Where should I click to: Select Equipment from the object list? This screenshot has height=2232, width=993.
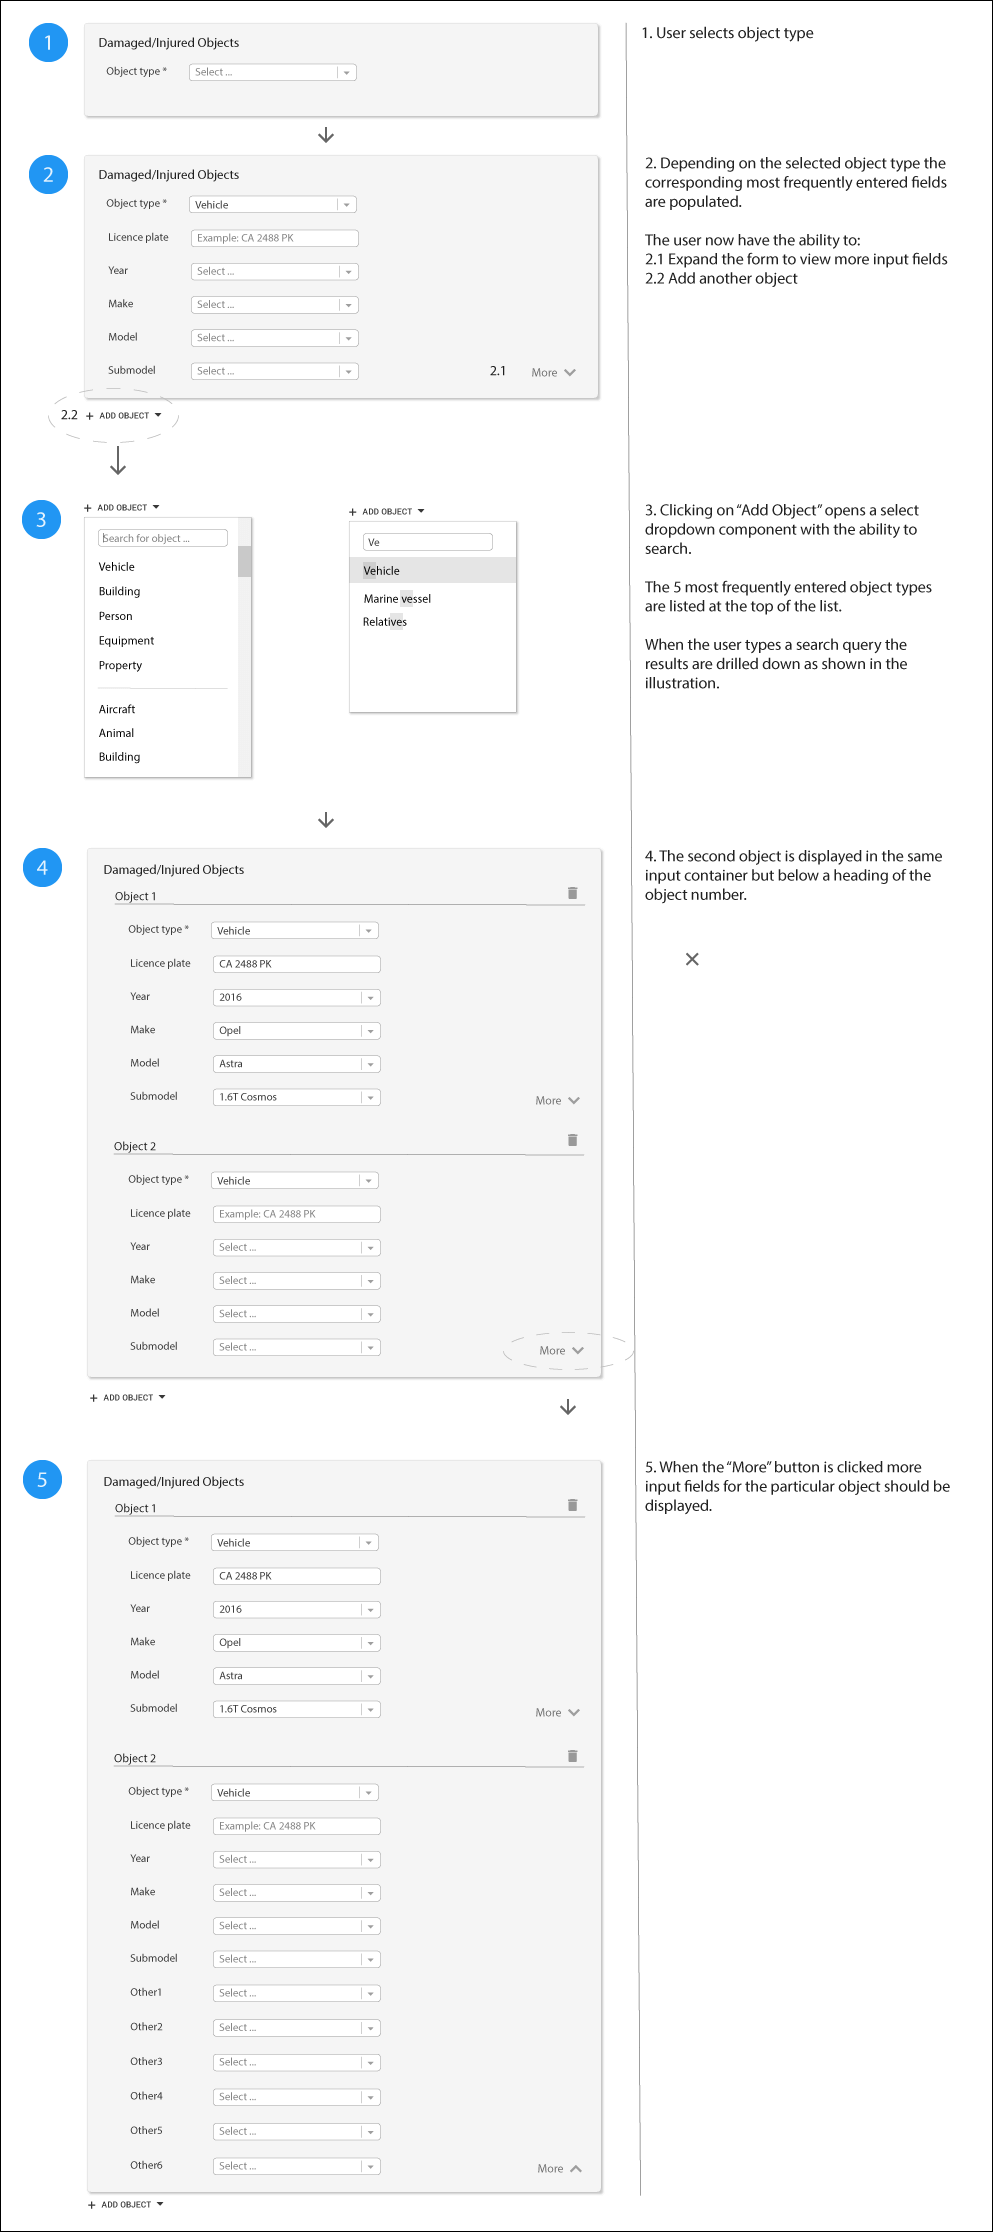[x=126, y=641]
